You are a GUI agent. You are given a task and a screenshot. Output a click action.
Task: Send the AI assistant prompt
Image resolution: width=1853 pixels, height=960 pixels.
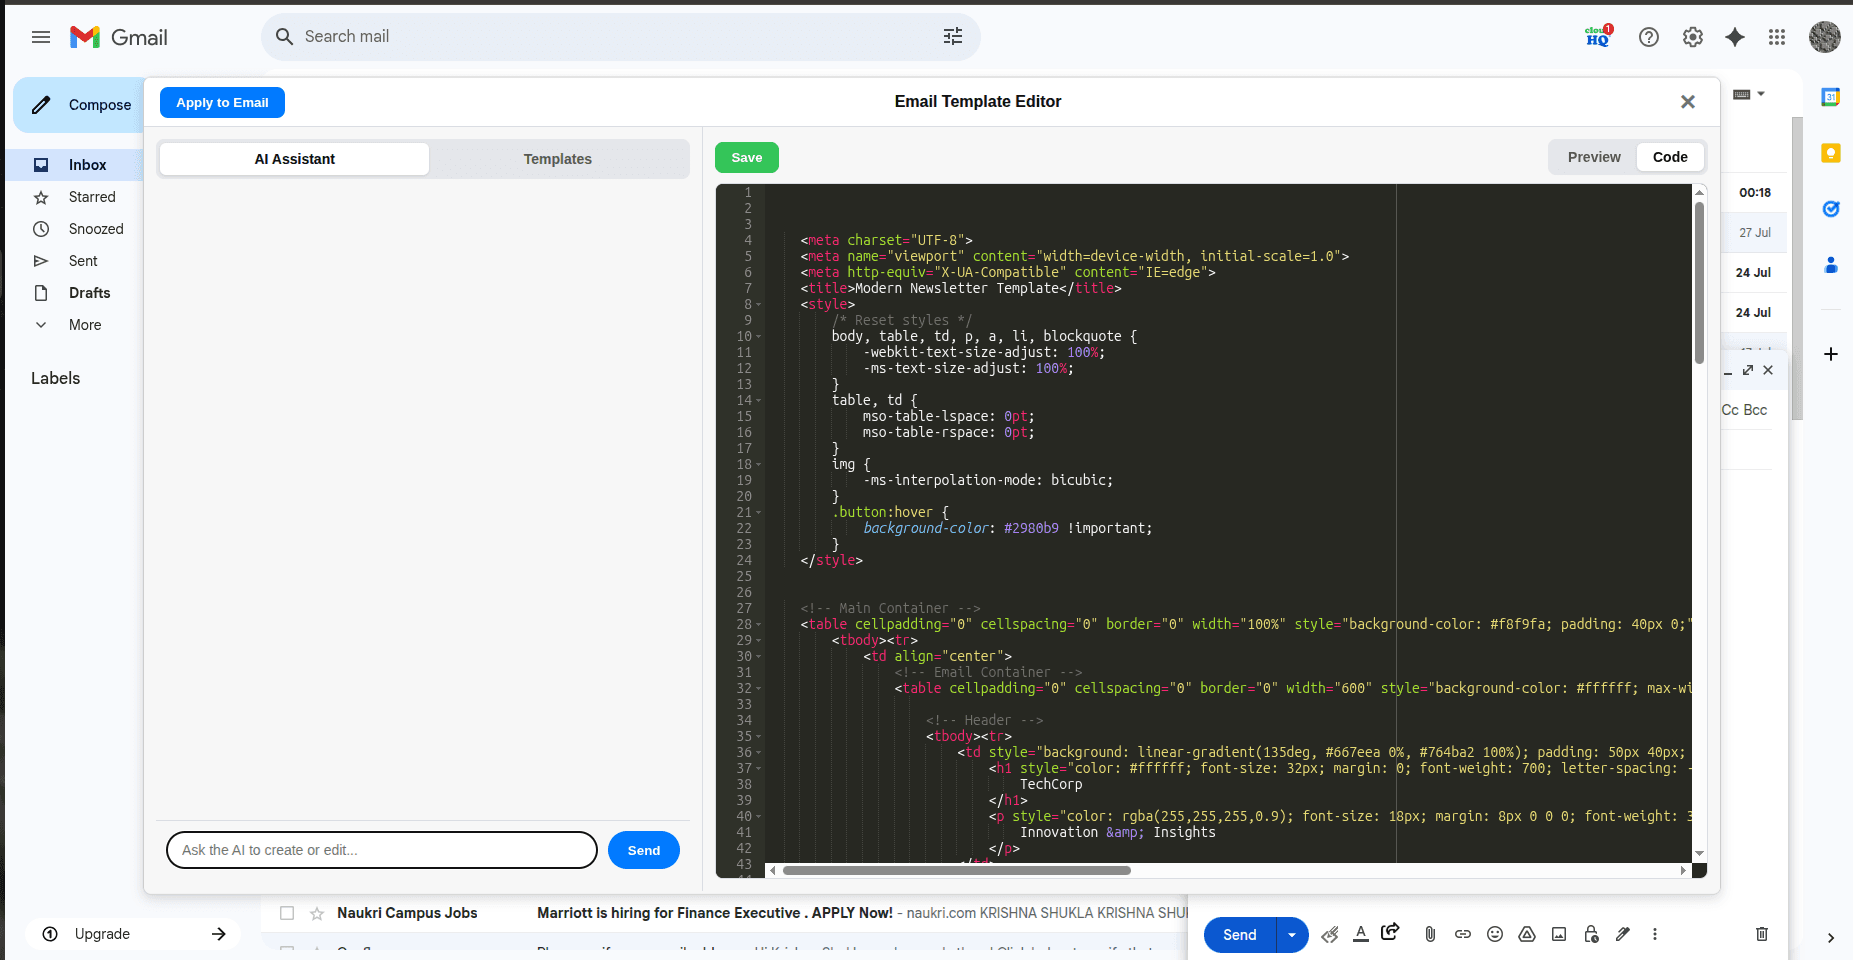[644, 850]
